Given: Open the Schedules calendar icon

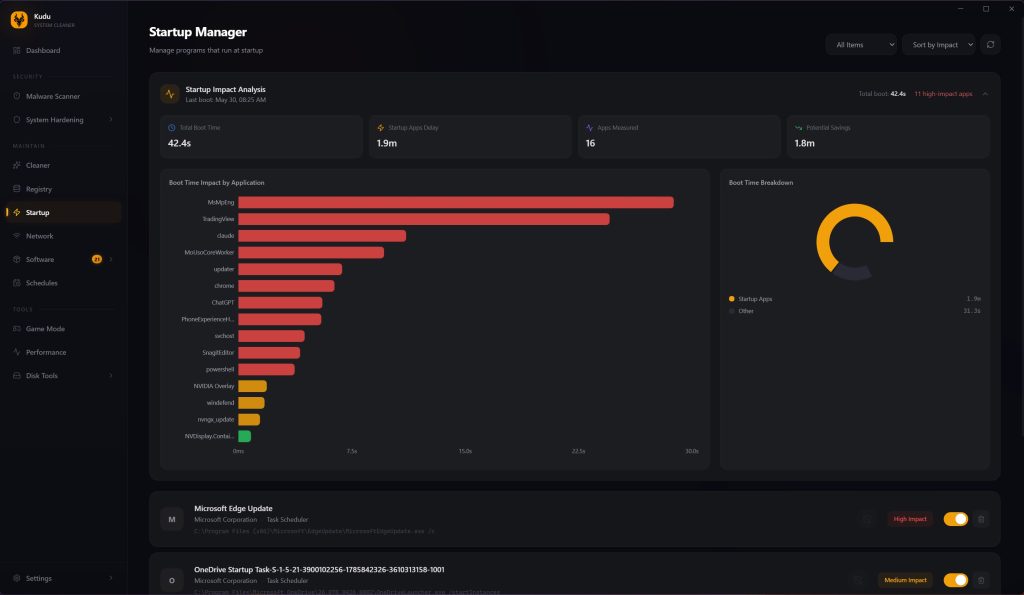Looking at the screenshot, I should click(x=16, y=283).
